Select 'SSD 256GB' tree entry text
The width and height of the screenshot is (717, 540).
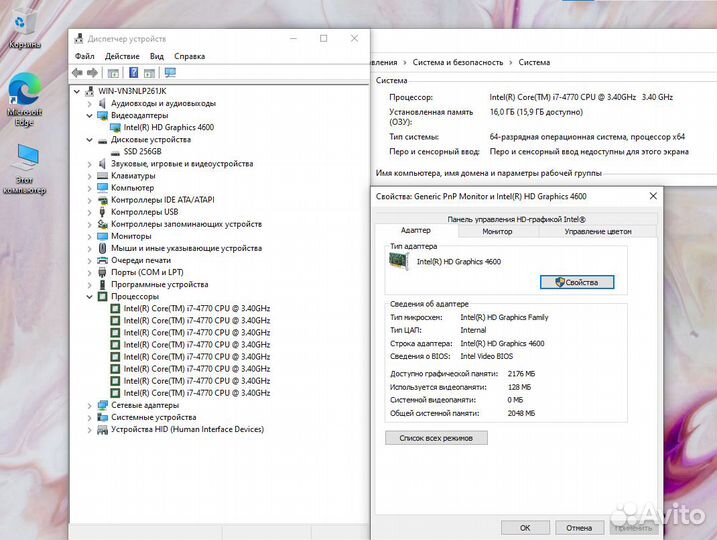[142, 152]
